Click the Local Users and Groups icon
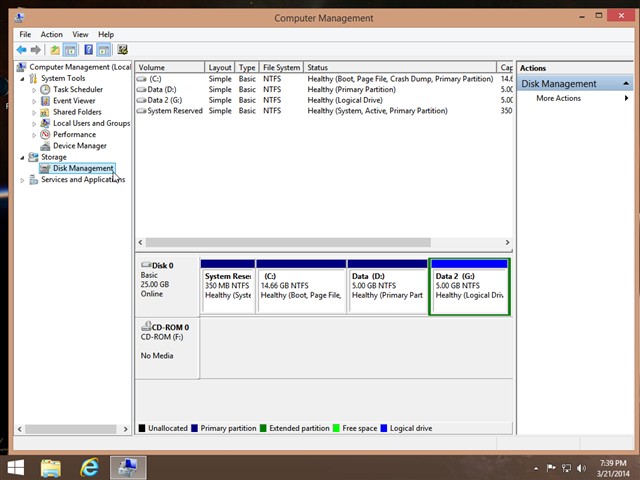Viewport: 640px width, 480px height. [x=45, y=123]
